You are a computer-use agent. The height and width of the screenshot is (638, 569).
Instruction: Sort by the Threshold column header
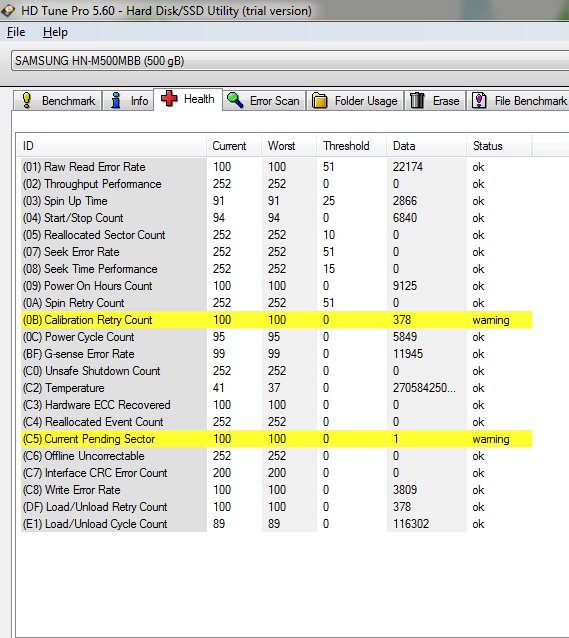[x=352, y=146]
